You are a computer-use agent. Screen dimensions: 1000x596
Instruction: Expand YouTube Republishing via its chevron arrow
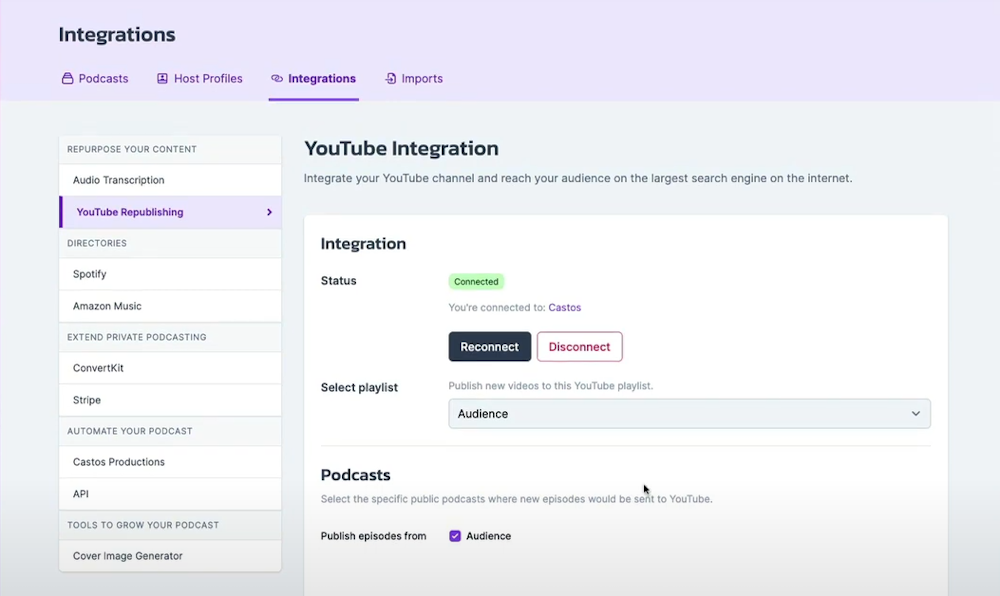[x=268, y=212]
